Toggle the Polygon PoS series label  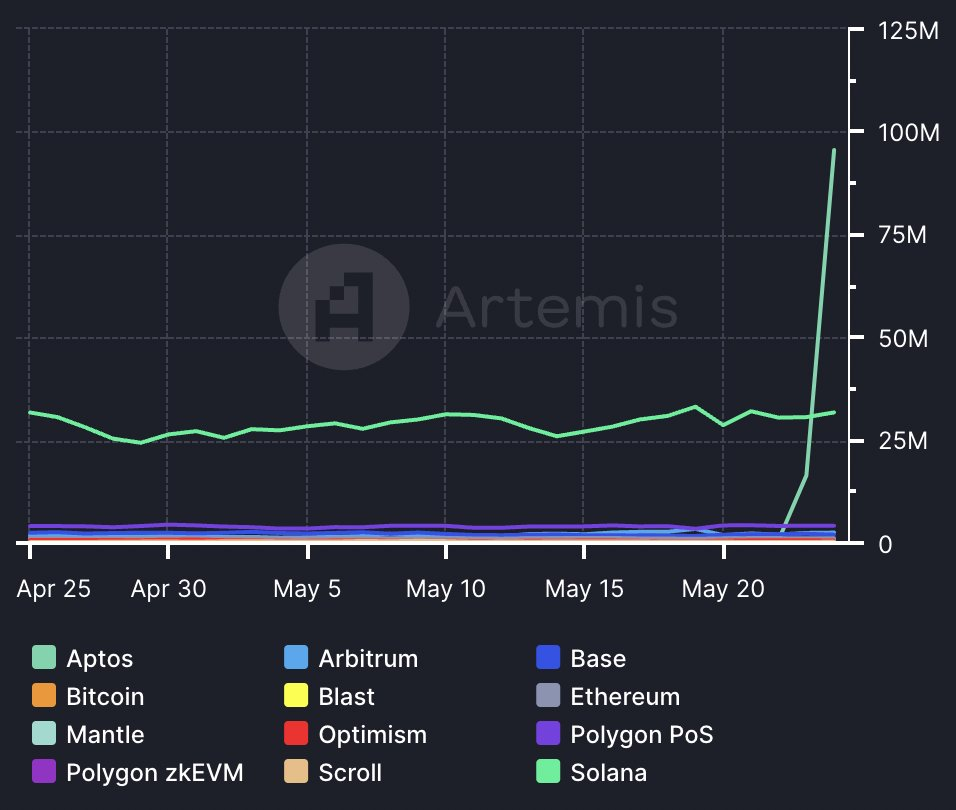pyautogui.click(x=641, y=735)
